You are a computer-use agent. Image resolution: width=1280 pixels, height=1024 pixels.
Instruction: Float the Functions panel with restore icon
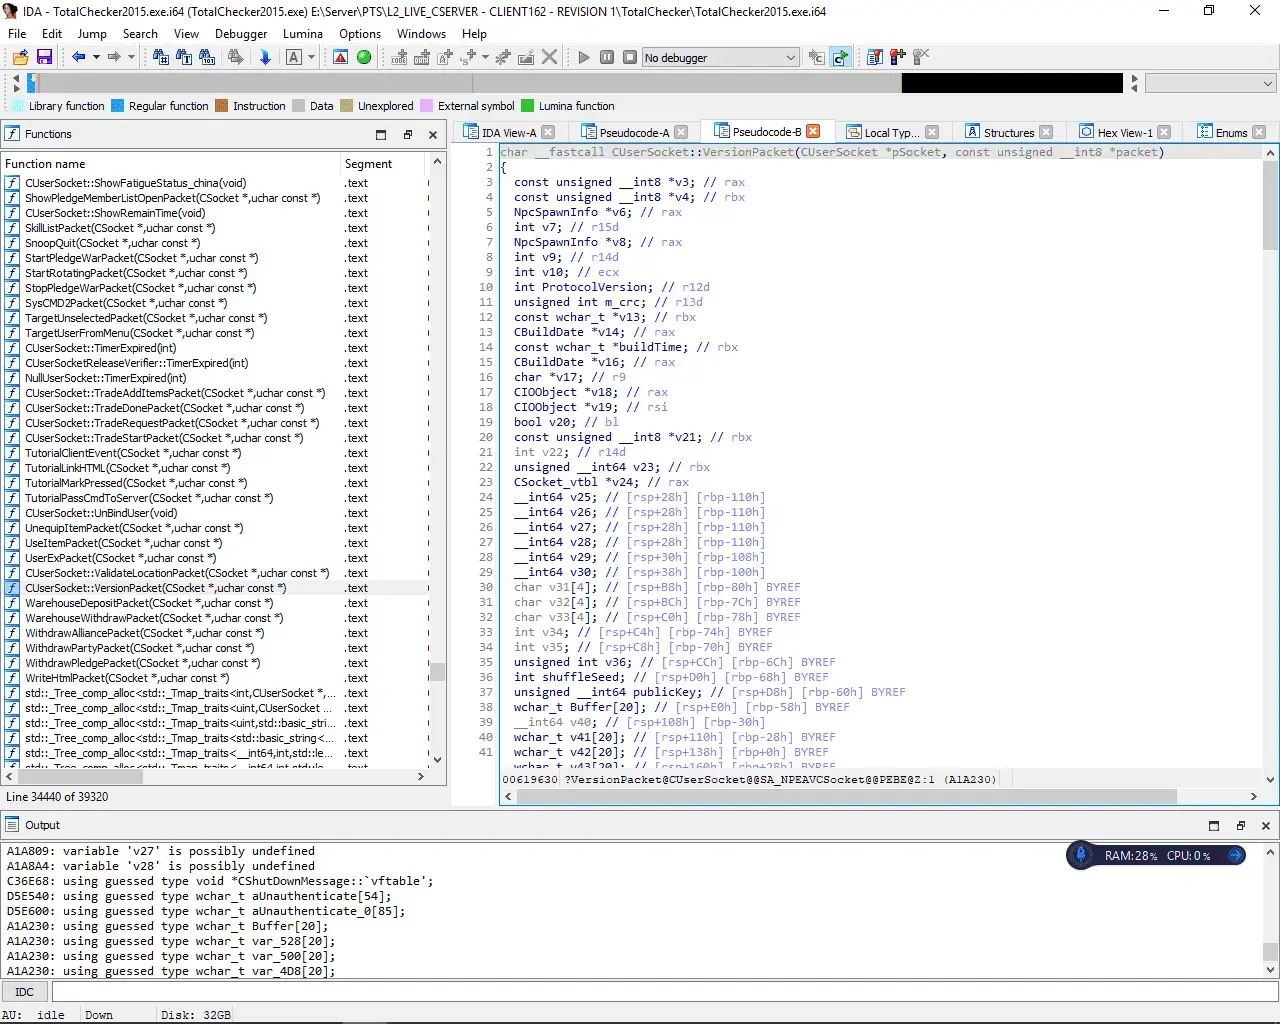(x=407, y=134)
